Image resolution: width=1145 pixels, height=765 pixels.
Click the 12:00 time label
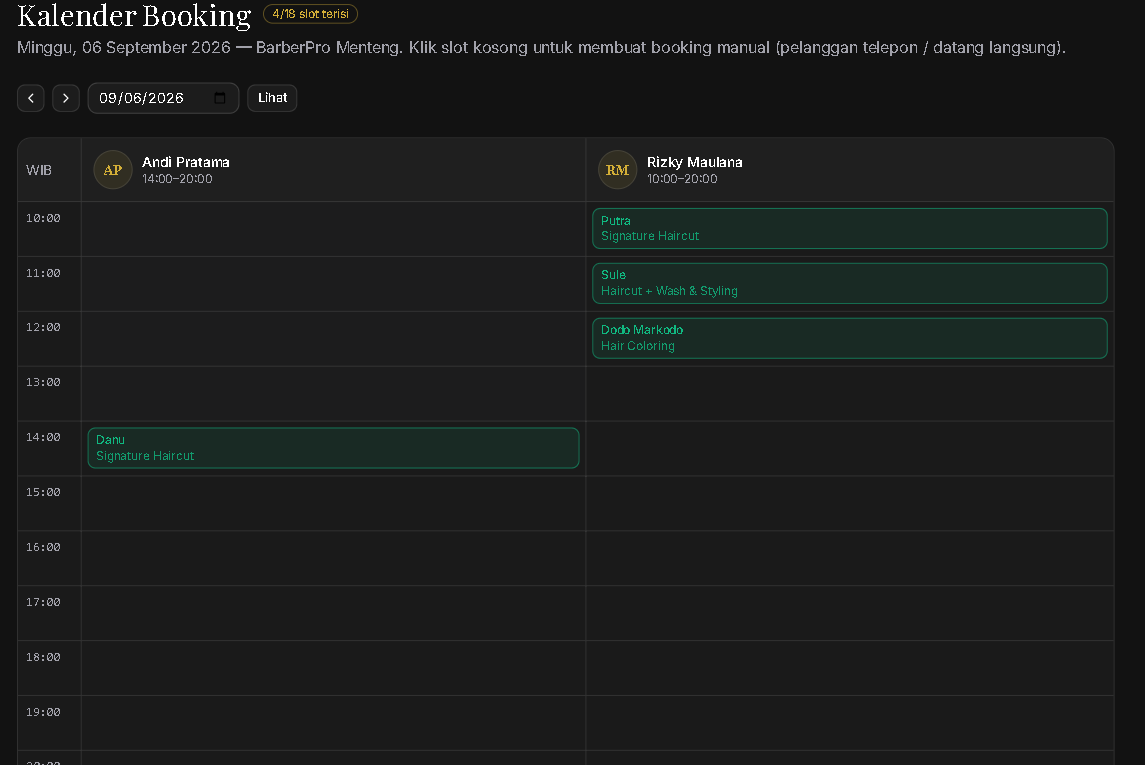(43, 327)
